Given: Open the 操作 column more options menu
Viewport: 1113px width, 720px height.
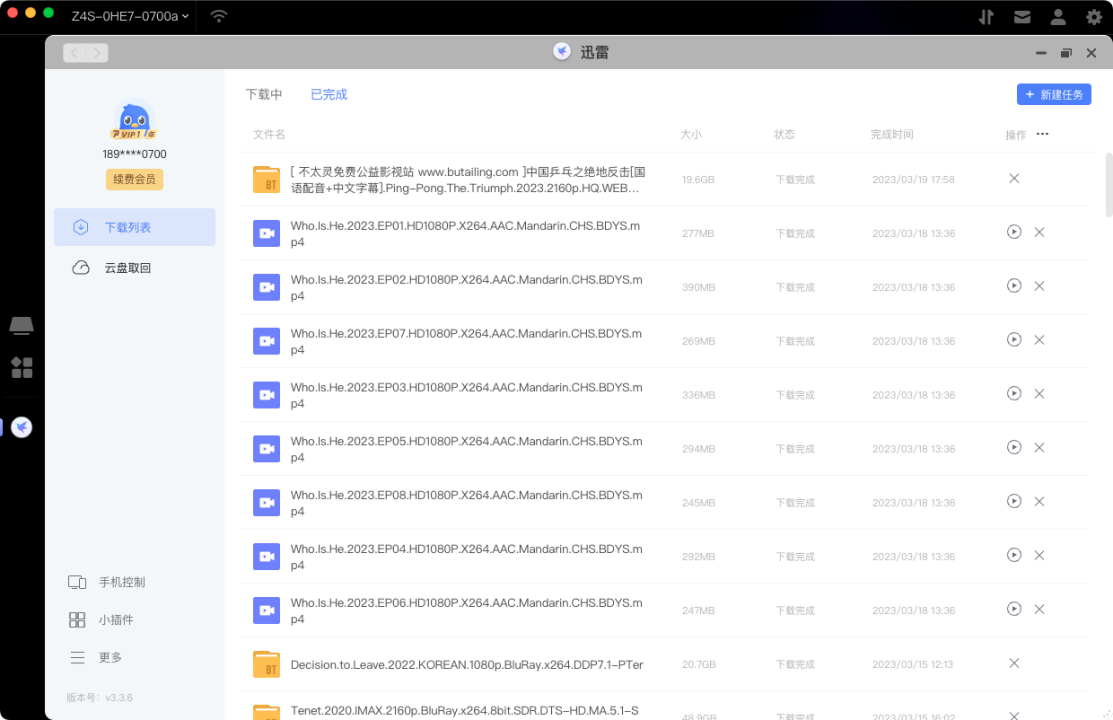Looking at the screenshot, I should point(1042,134).
